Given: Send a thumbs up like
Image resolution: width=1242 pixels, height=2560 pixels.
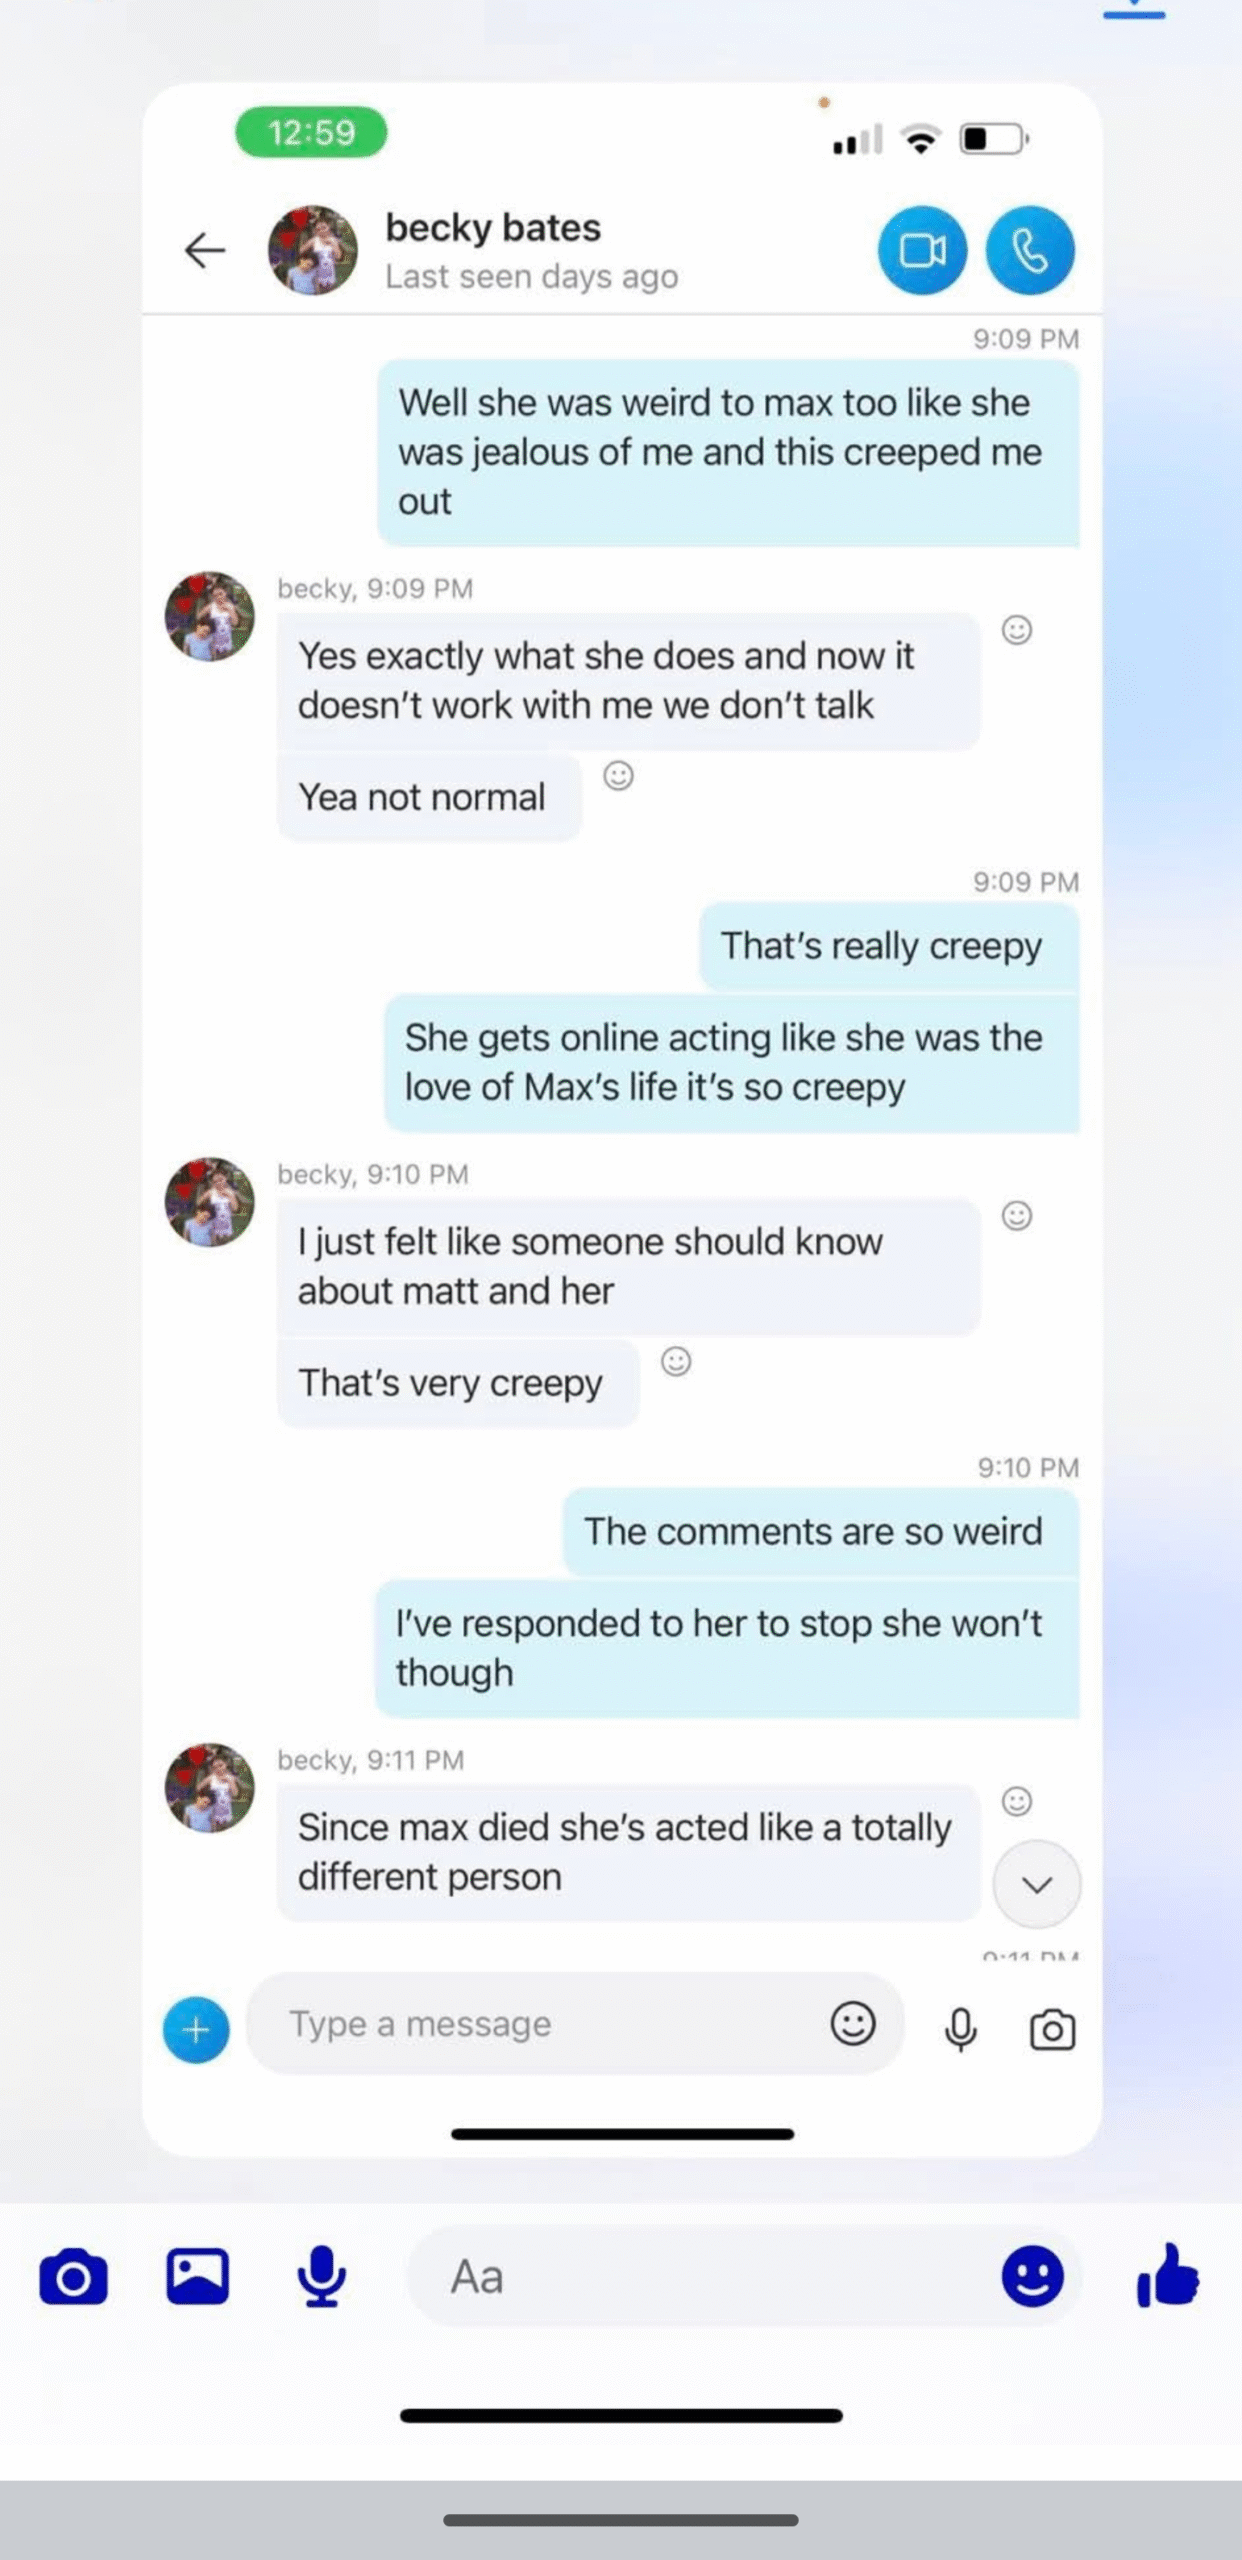Looking at the screenshot, I should pyautogui.click(x=1168, y=2277).
